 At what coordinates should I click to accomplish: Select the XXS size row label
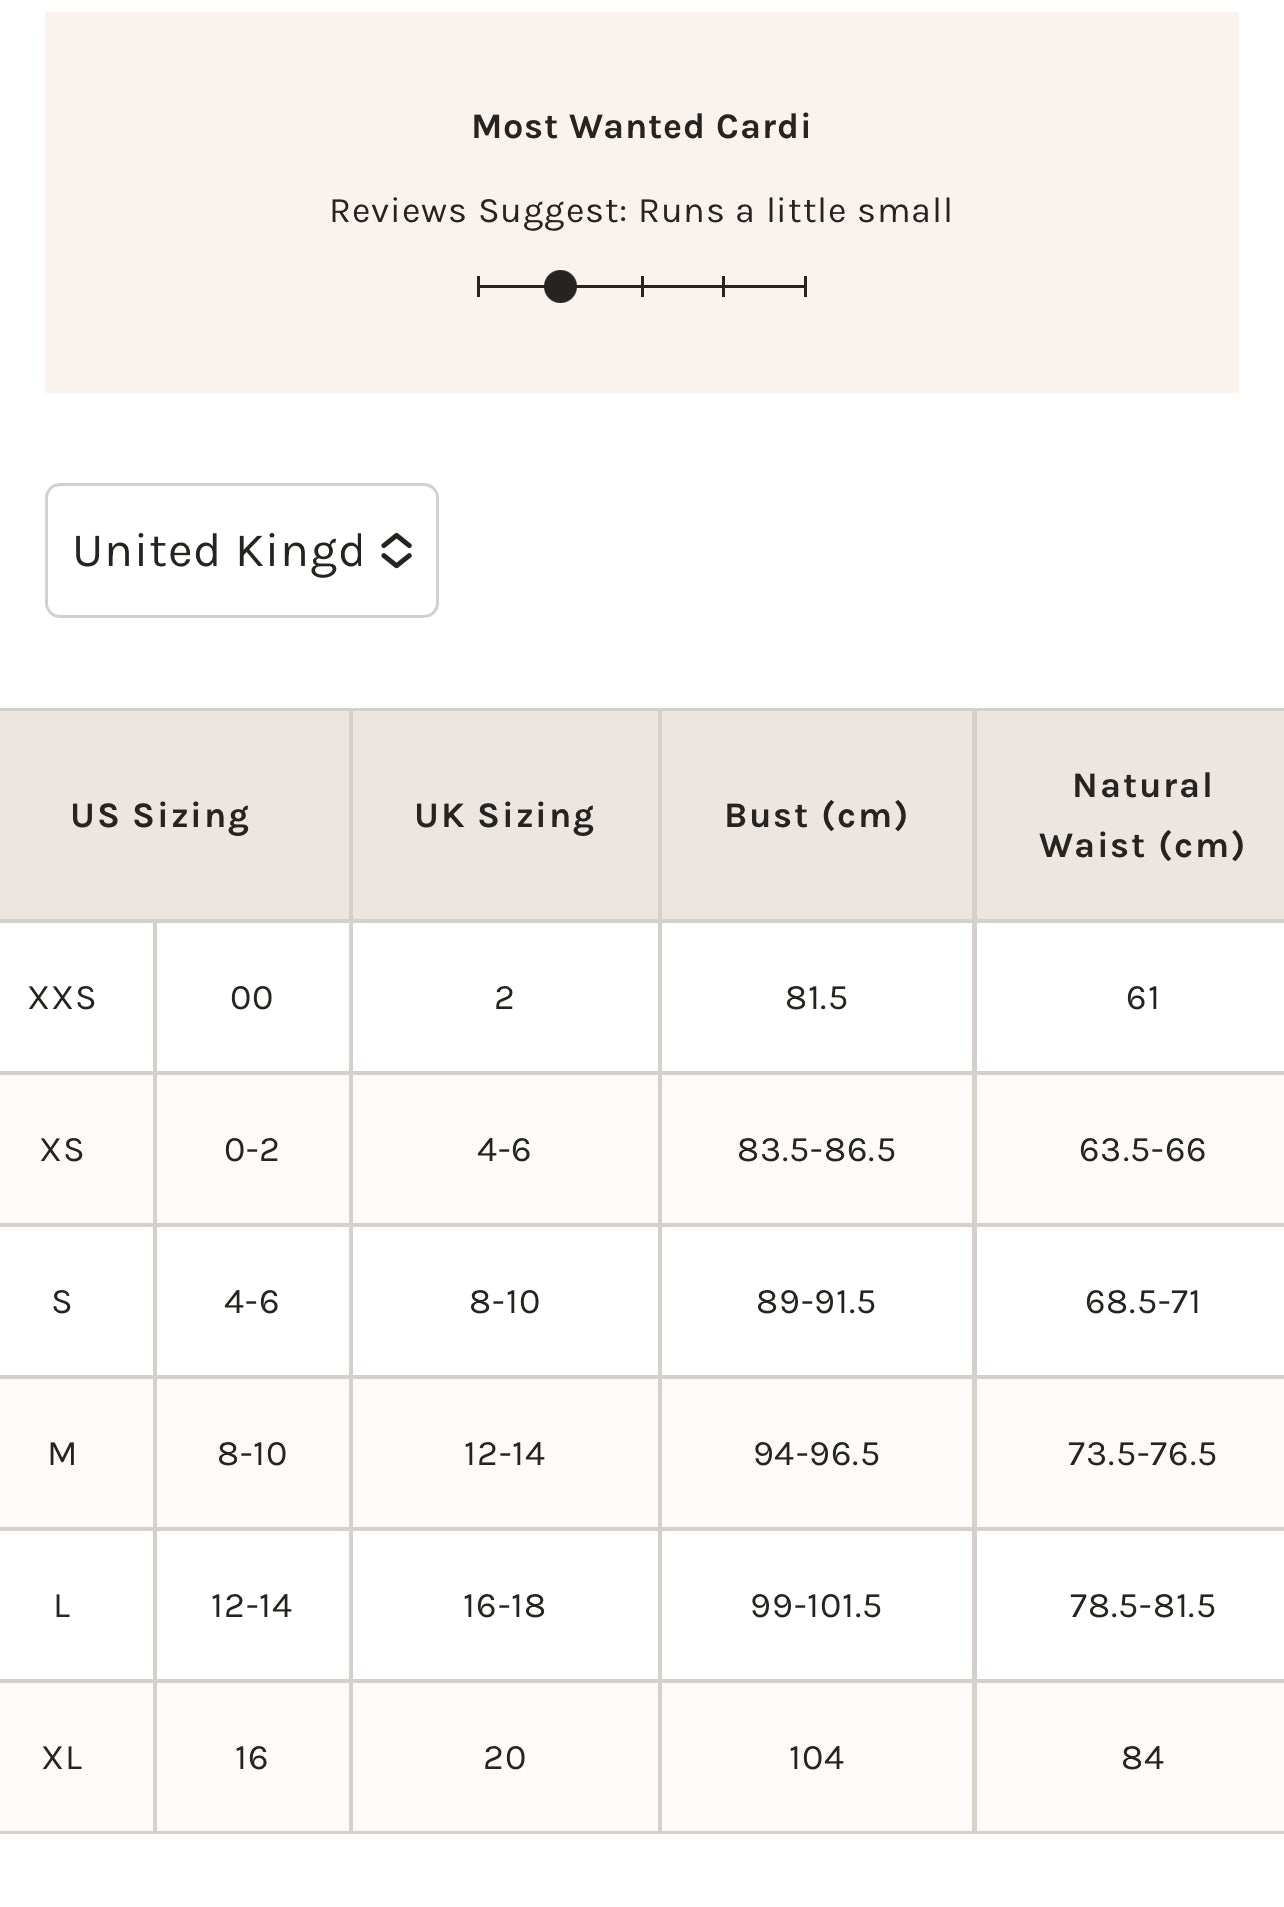click(62, 998)
